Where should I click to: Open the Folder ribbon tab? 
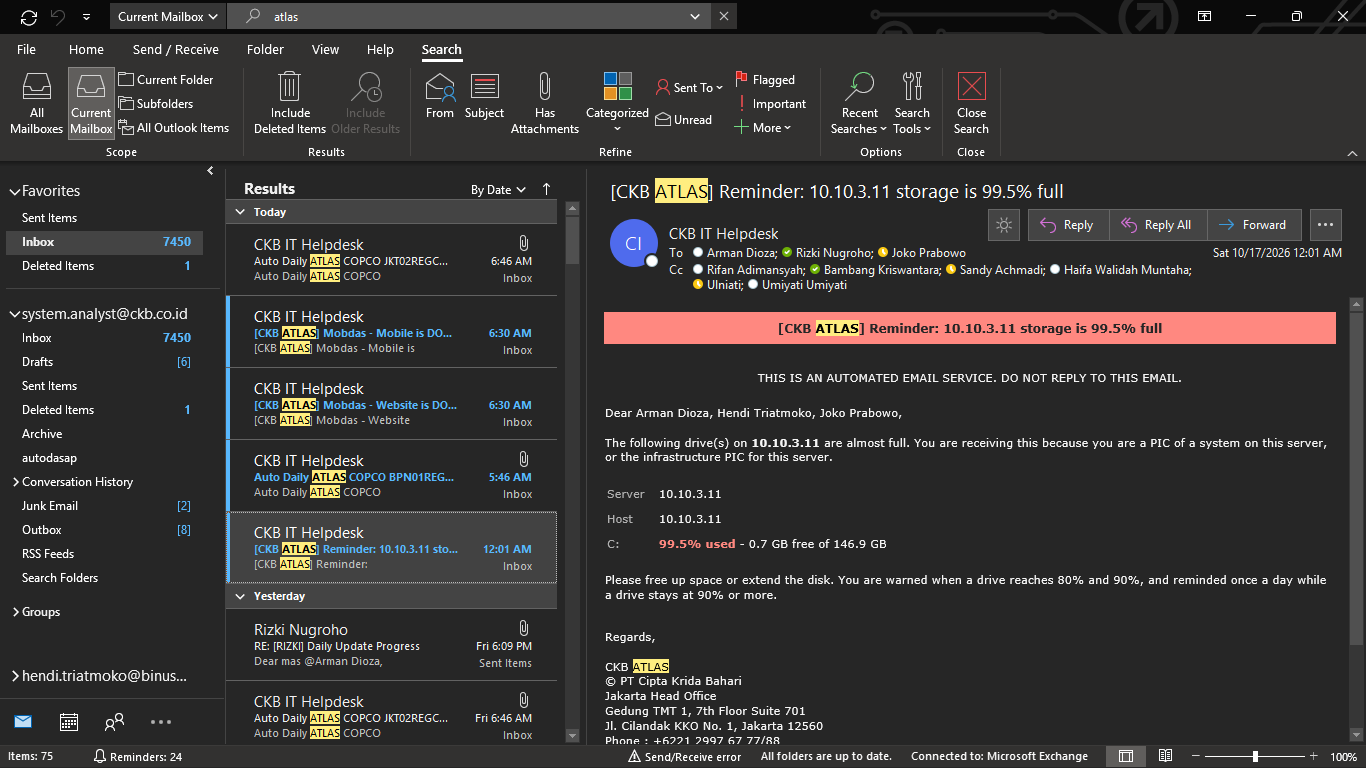[265, 49]
